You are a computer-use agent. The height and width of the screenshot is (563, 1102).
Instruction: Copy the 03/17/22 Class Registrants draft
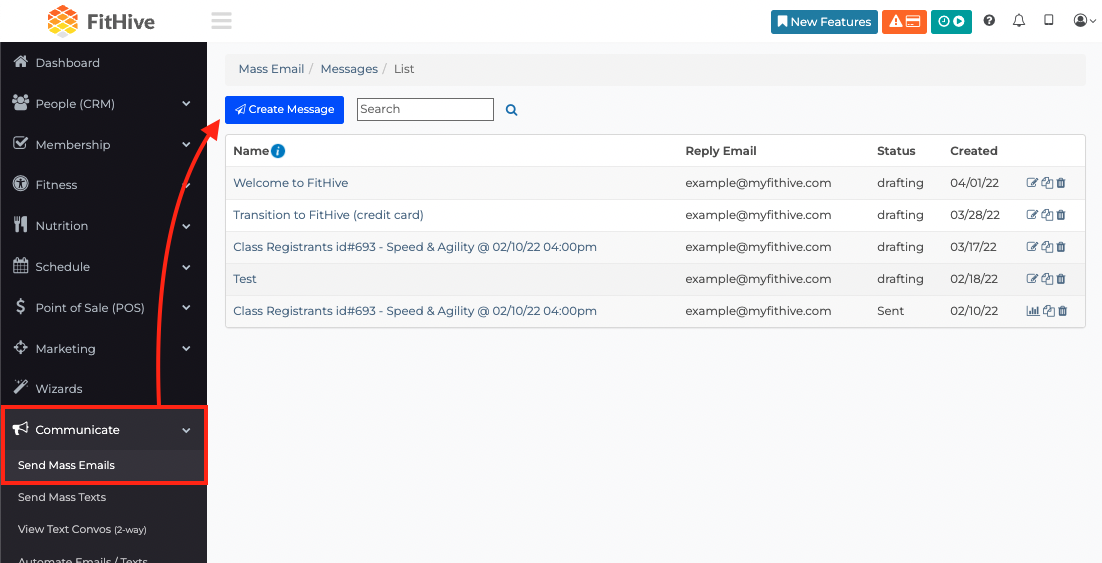[x=1047, y=247]
